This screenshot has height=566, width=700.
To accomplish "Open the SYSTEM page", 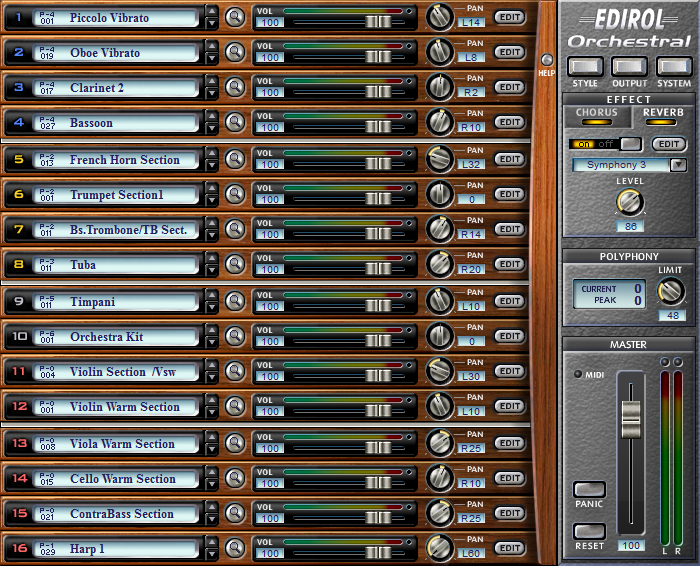I will point(674,67).
